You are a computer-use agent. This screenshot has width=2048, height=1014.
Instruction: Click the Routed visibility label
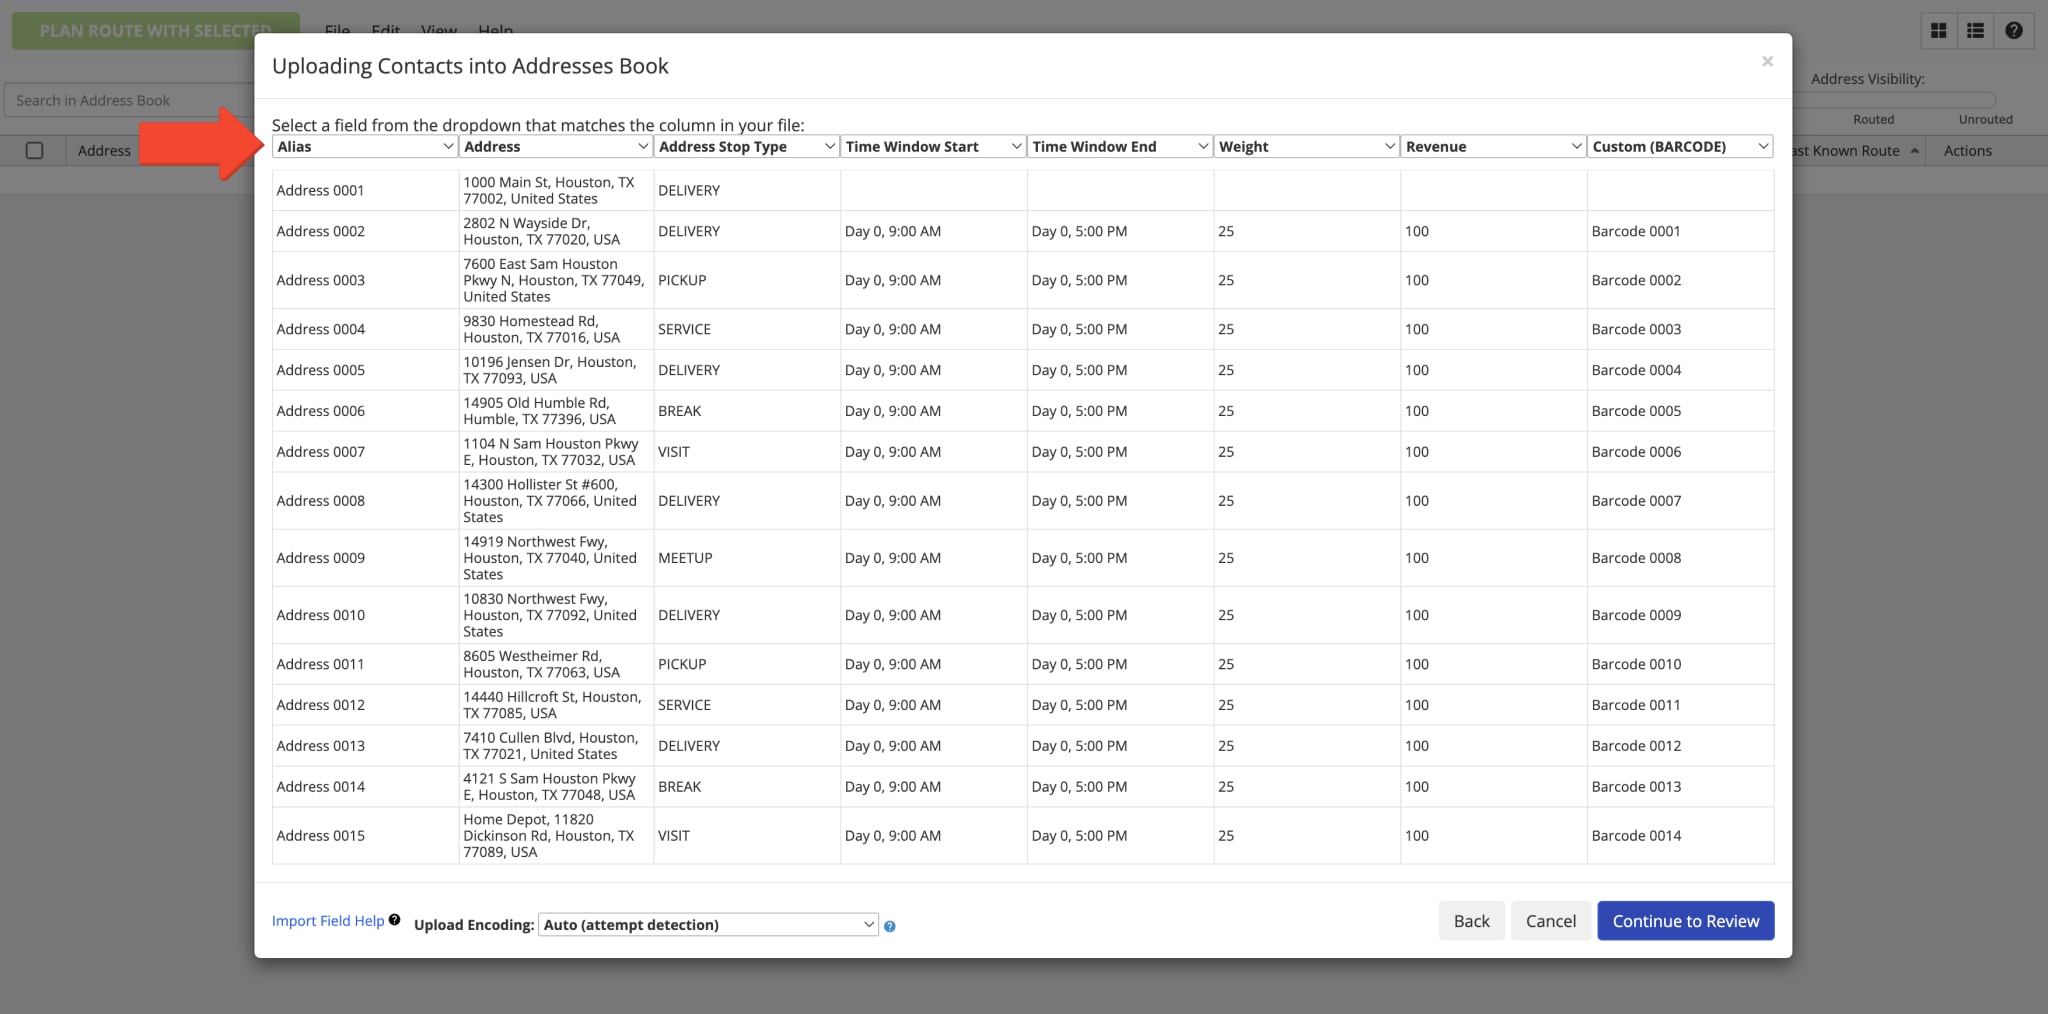point(1873,119)
